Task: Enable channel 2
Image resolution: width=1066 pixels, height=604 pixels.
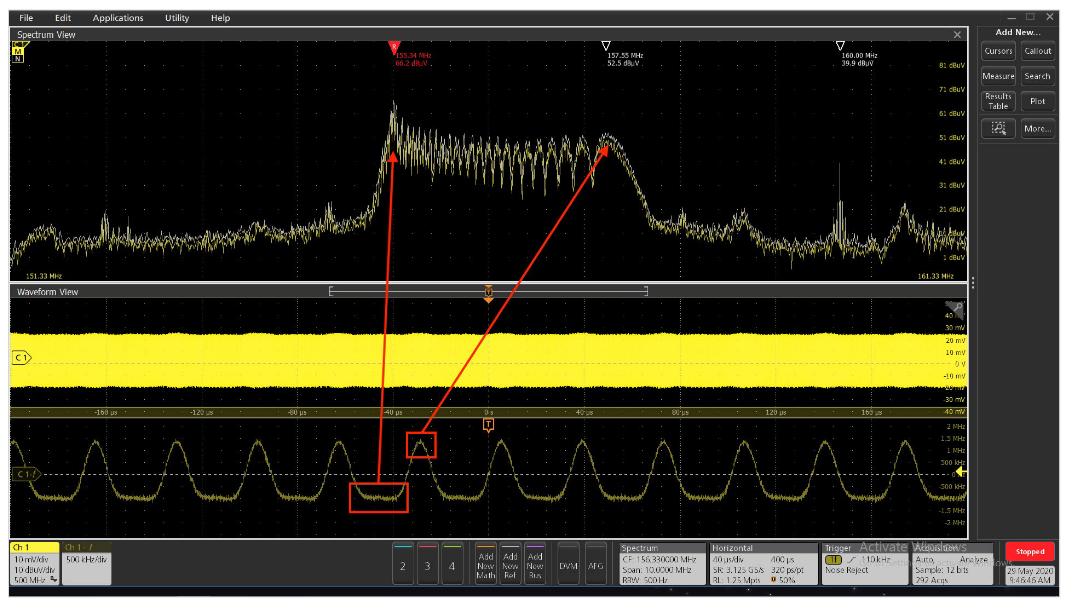Action: [403, 563]
